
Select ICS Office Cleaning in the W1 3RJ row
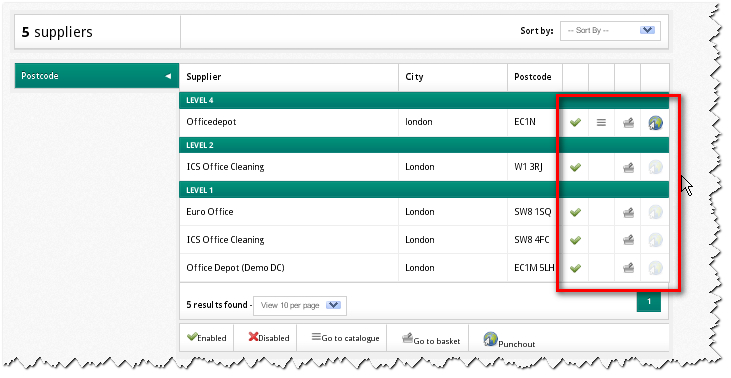click(225, 167)
